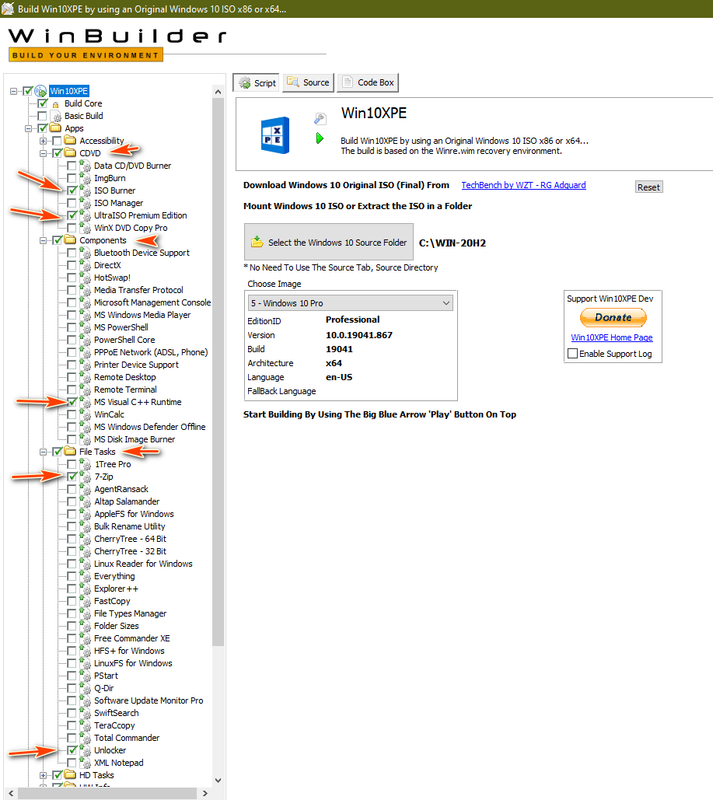
Task: Open TechBench by WZT - RG Adguard link
Action: click(524, 185)
